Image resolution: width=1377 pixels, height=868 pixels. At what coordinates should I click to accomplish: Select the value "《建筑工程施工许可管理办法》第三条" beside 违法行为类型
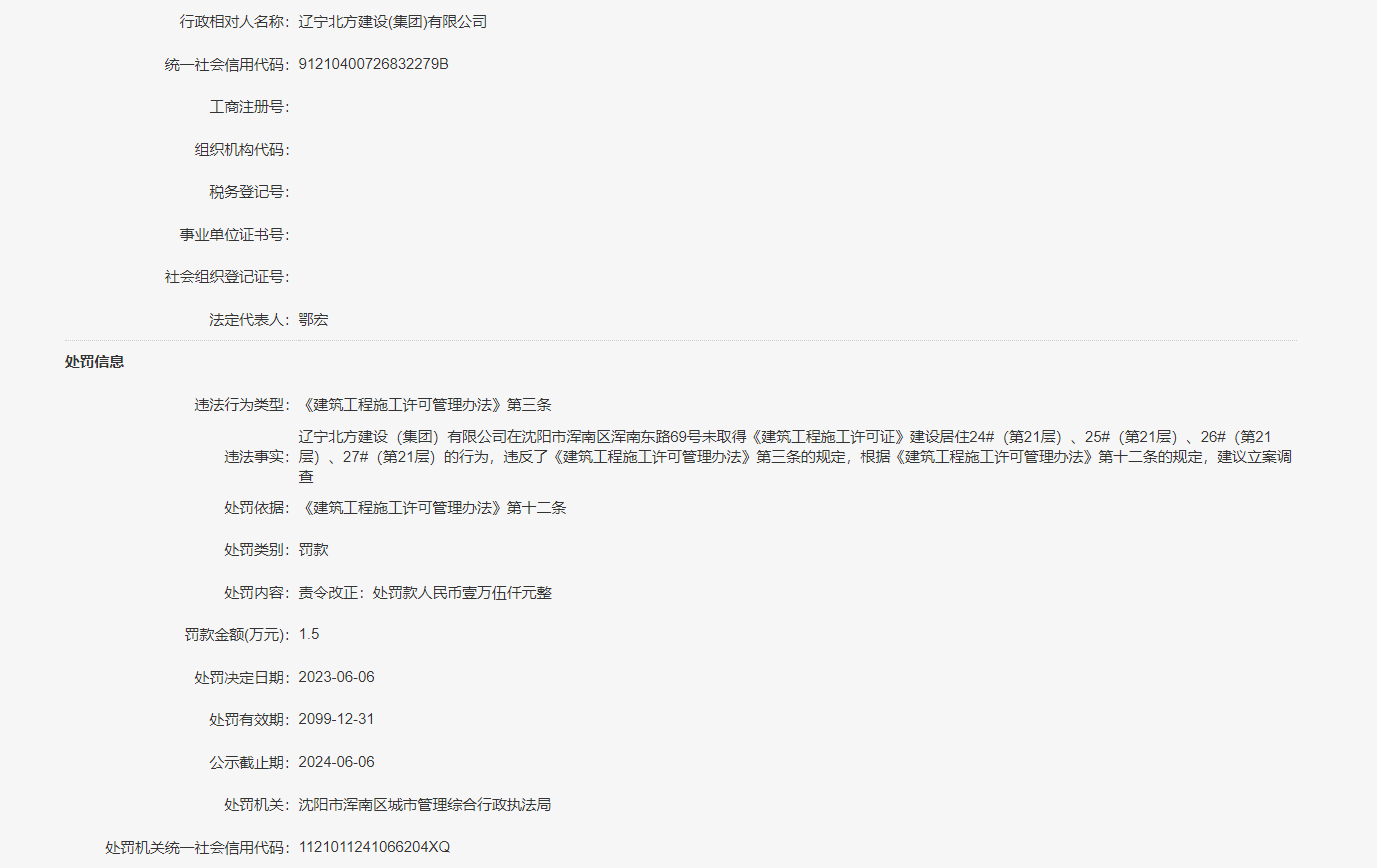(x=425, y=405)
